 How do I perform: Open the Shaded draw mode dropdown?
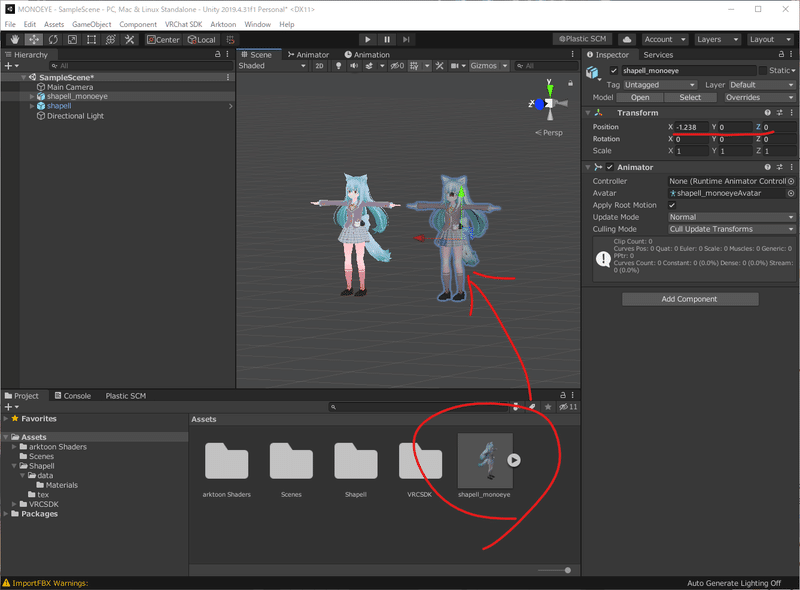pos(272,66)
